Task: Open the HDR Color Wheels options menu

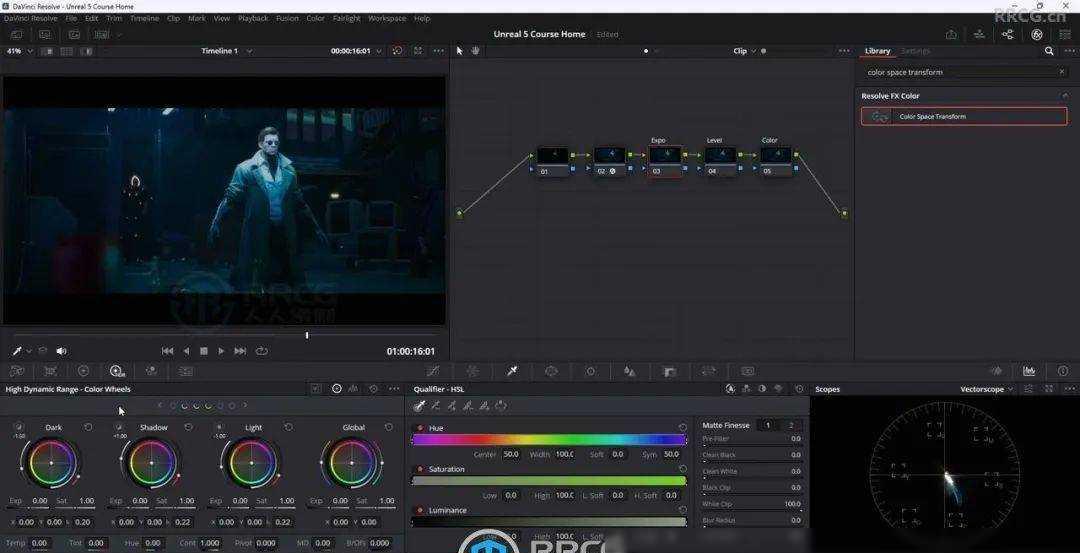Action: 394,389
